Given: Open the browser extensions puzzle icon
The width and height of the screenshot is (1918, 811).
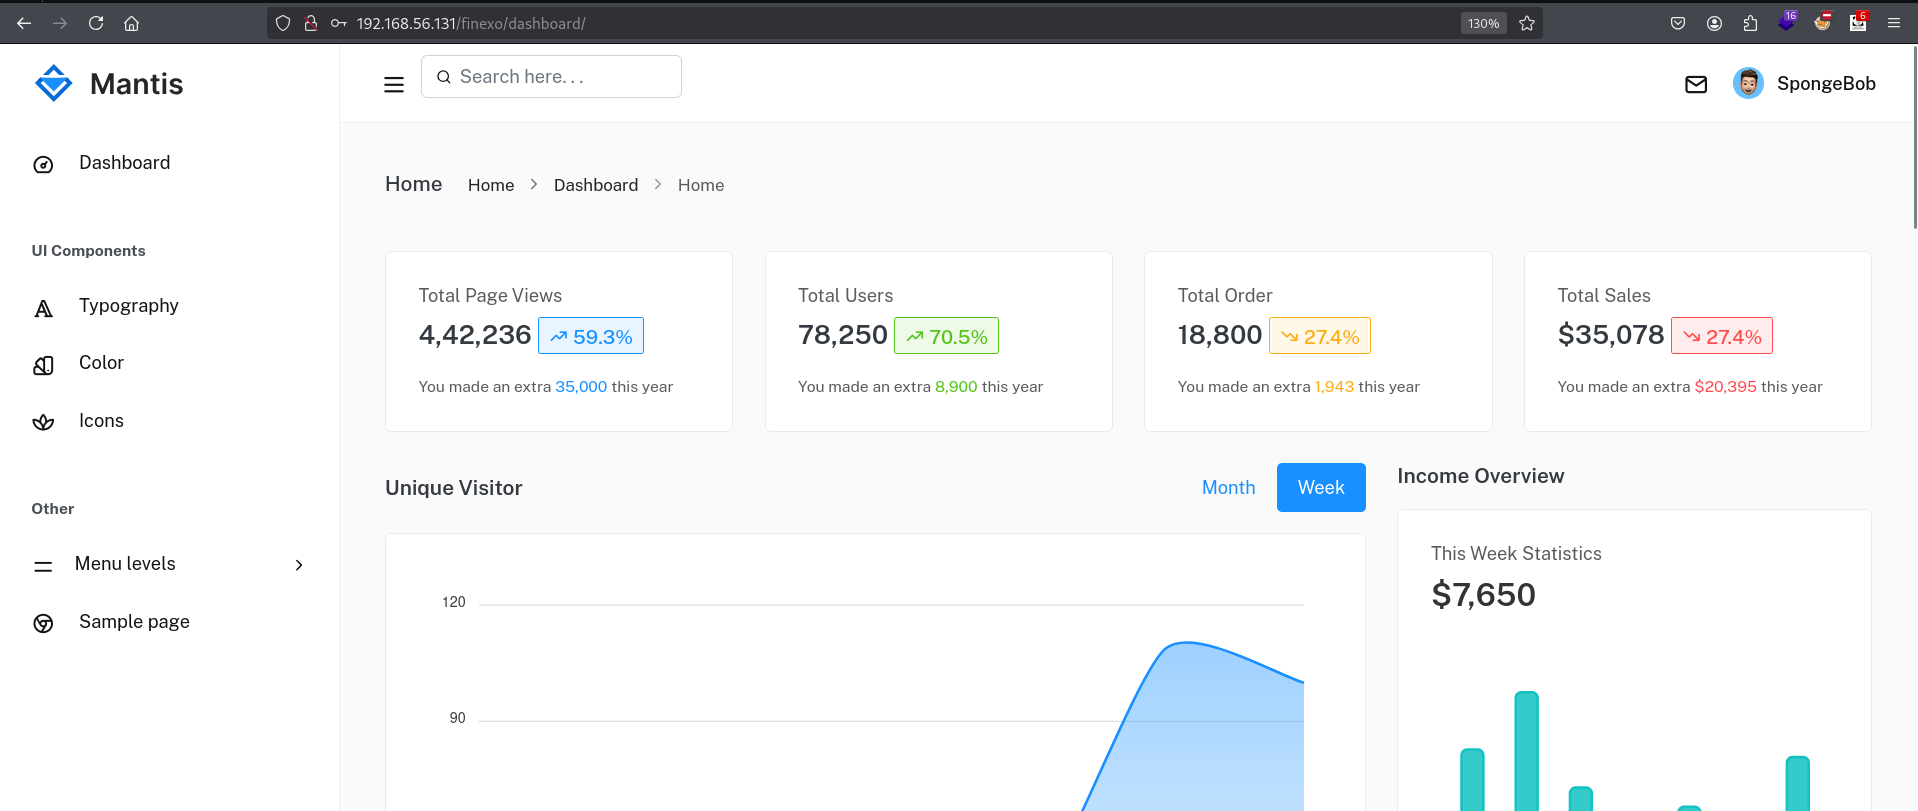Looking at the screenshot, I should pos(1750,23).
